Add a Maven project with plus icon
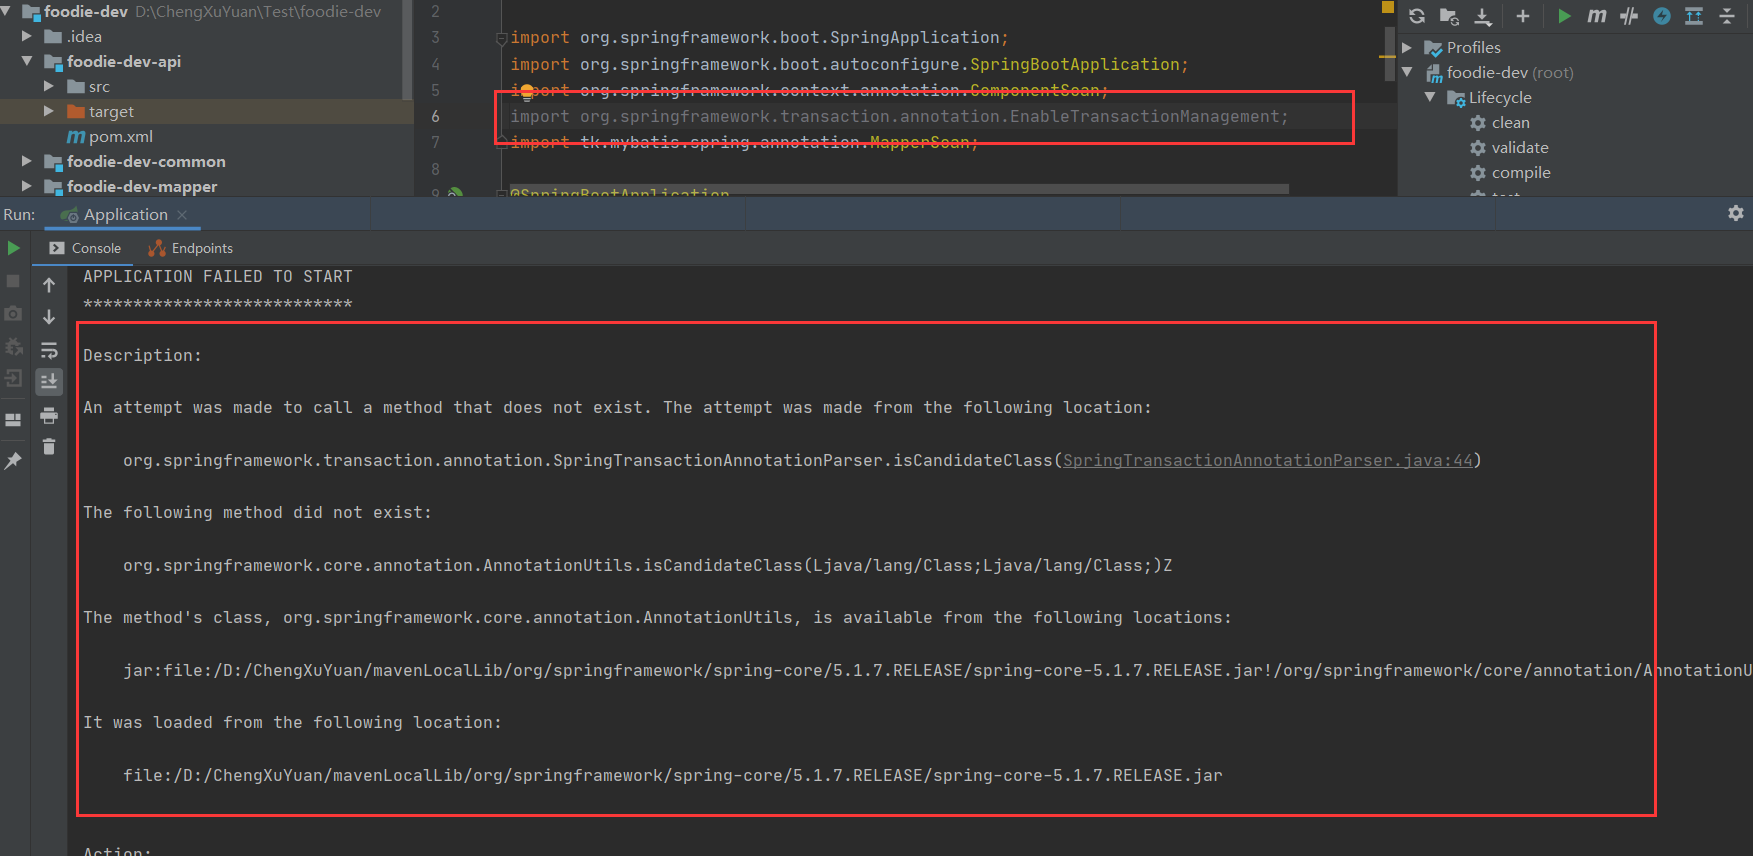 (1523, 16)
